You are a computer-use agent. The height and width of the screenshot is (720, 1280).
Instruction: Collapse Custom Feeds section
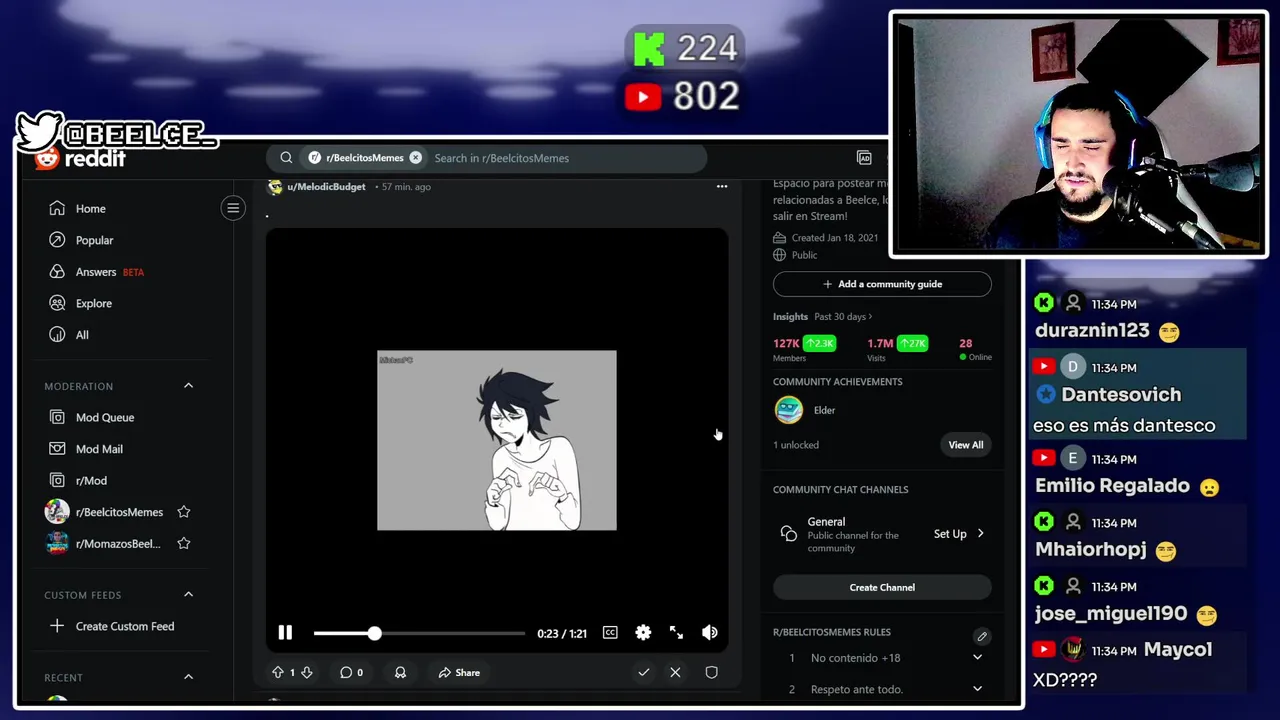188,595
